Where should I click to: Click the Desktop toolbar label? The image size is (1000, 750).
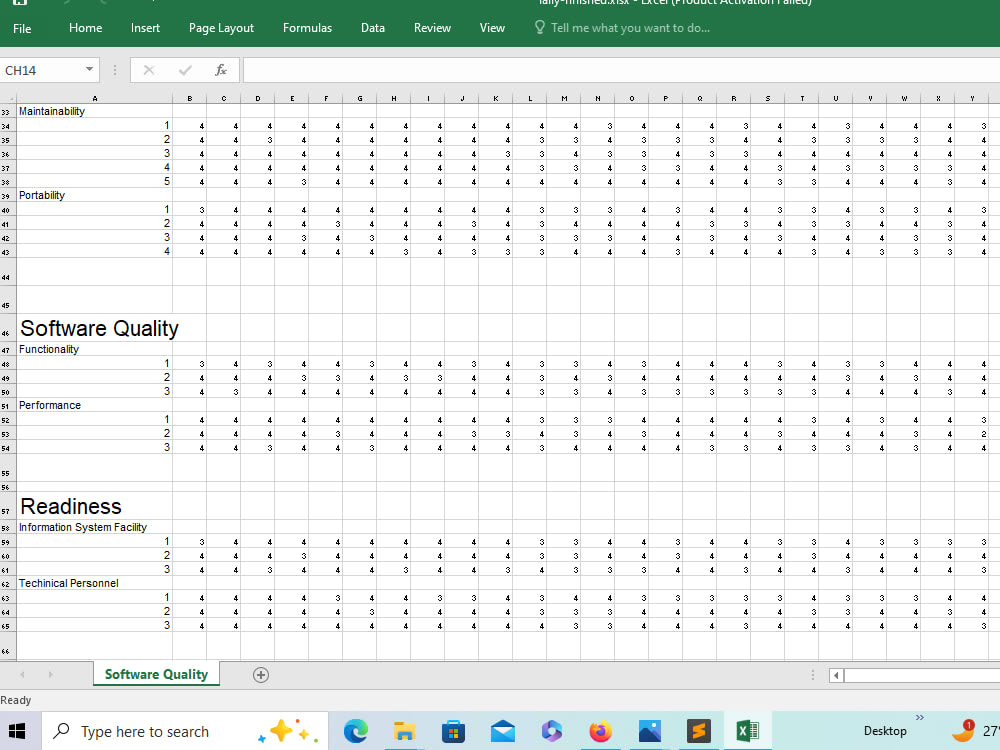tap(885, 731)
